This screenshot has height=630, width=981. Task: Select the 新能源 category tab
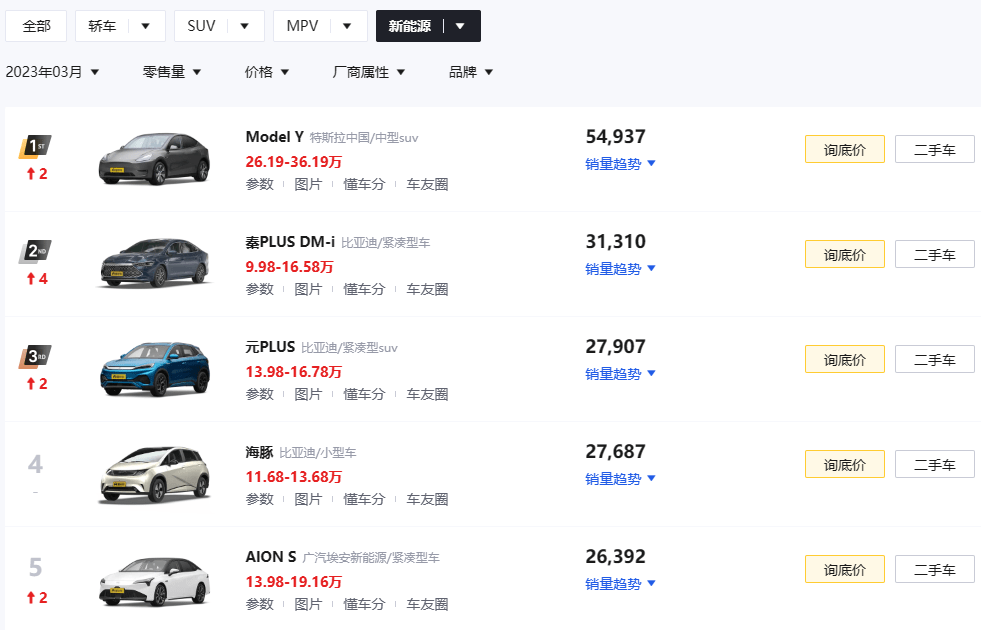click(410, 26)
